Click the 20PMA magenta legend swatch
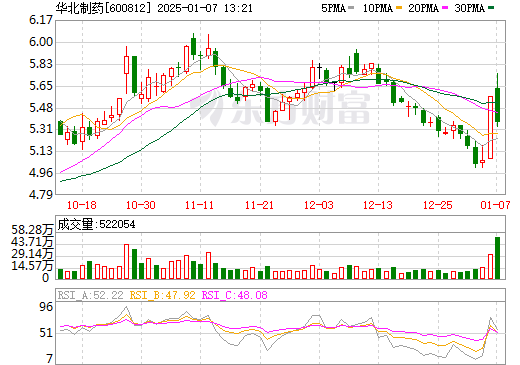Image resolution: width=520 pixels, height=365 pixels. [445, 8]
